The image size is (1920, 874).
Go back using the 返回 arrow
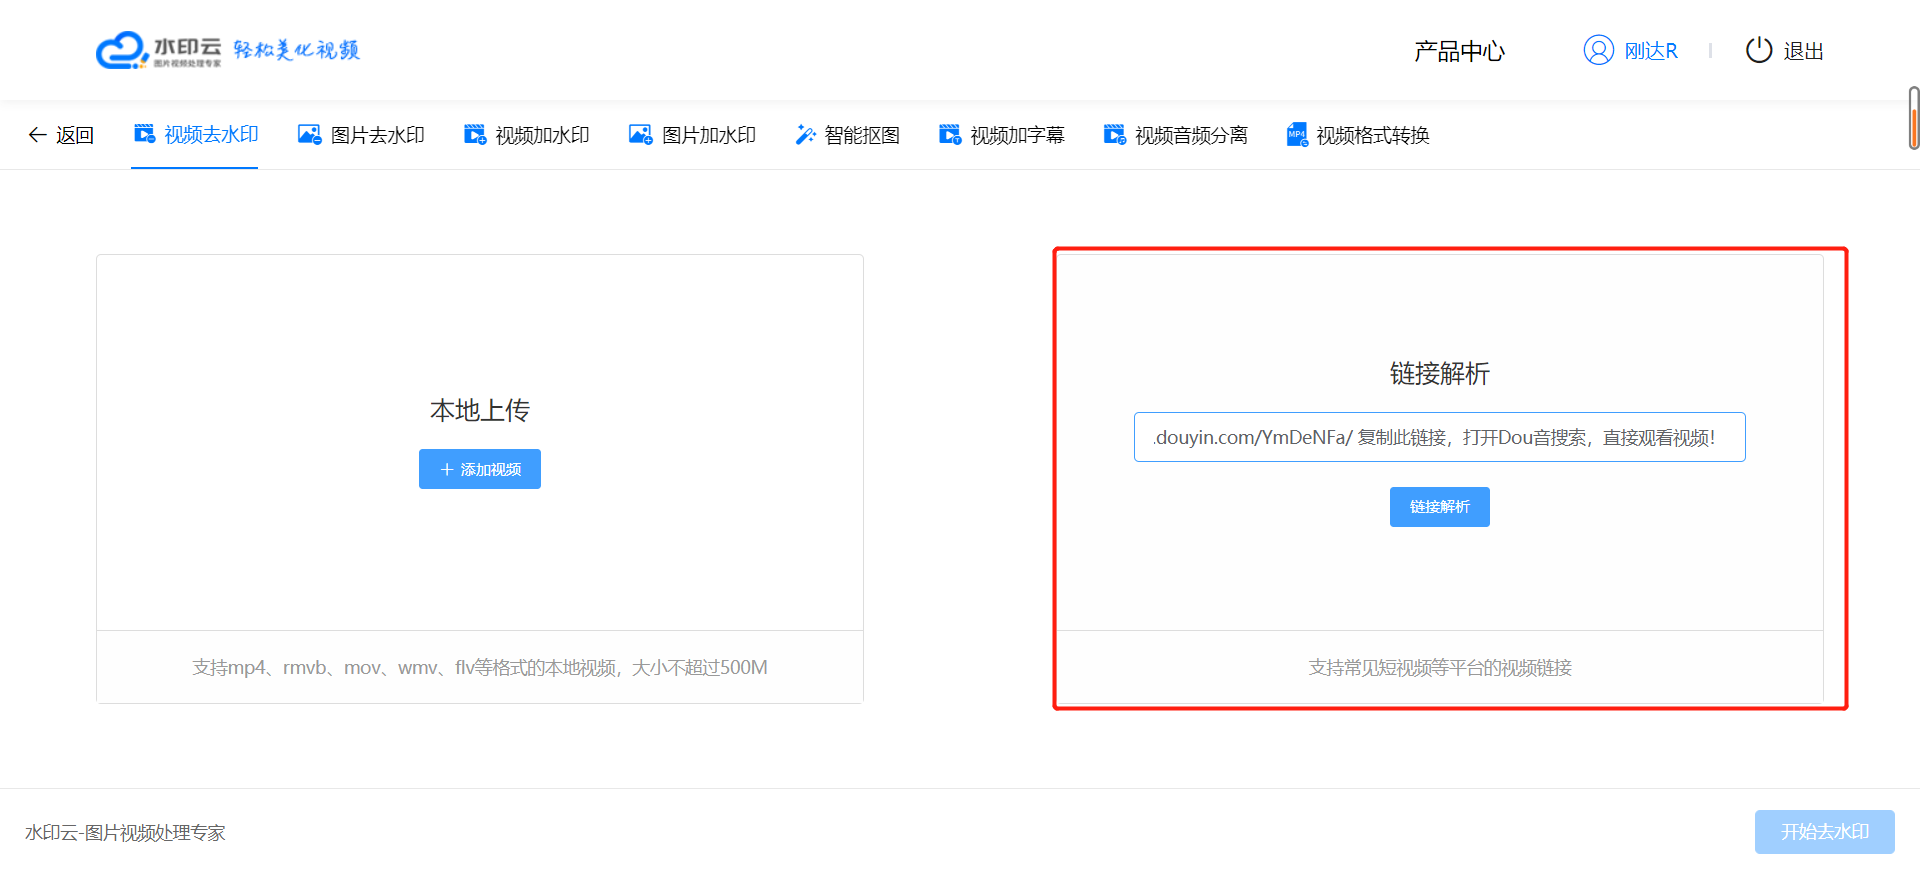tap(38, 135)
